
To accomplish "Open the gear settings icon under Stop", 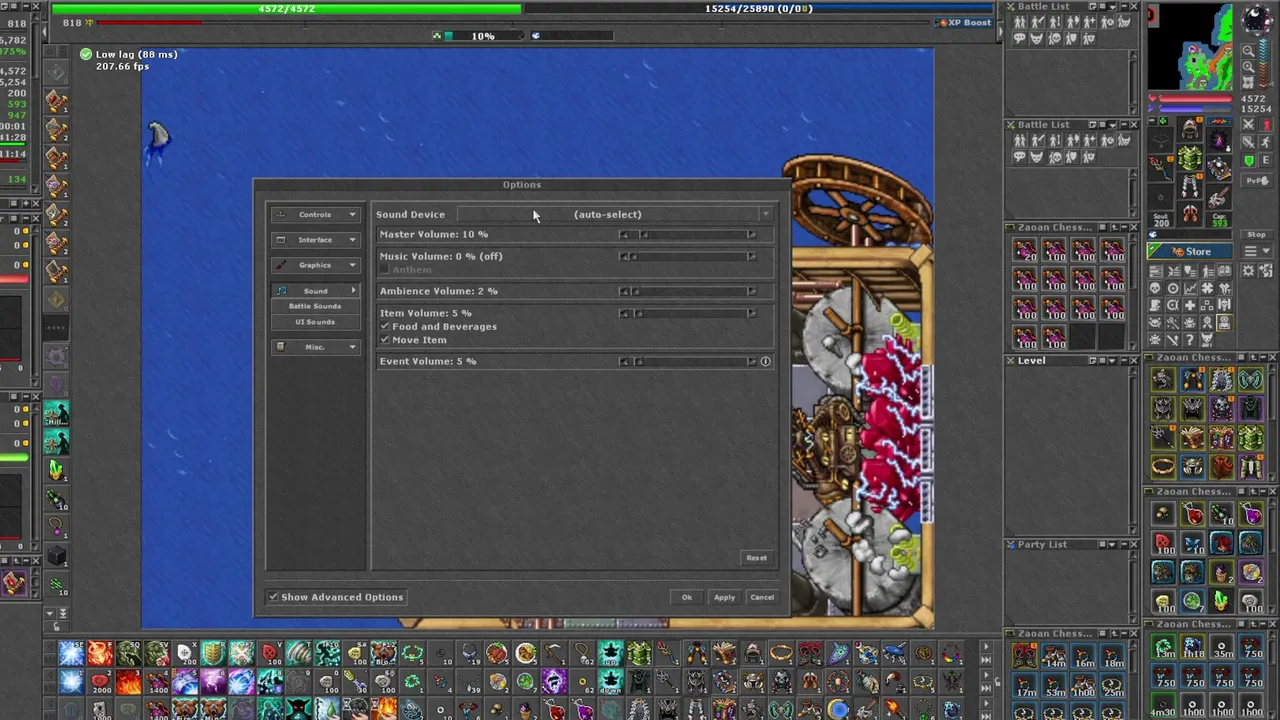I will coord(1248,270).
